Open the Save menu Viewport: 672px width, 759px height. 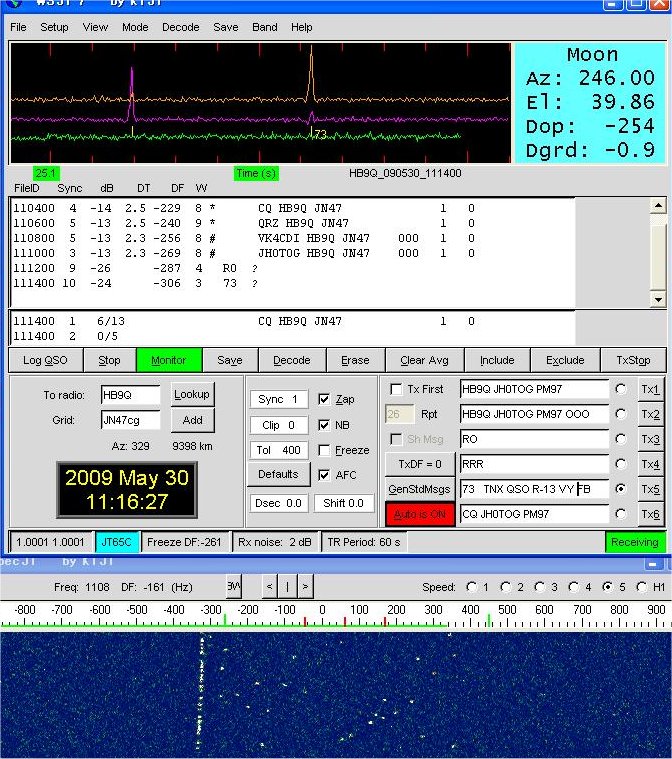226,27
